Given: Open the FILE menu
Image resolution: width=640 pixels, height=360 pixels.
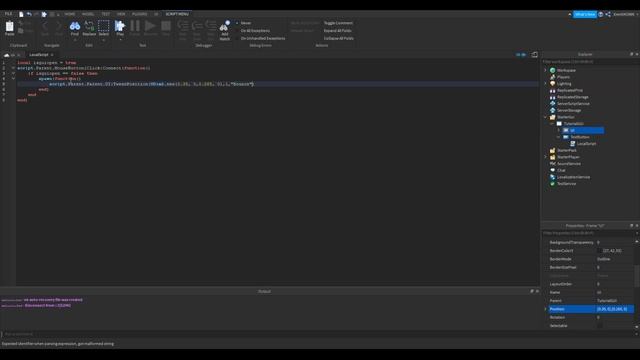Looking at the screenshot, I should pyautogui.click(x=8, y=14).
